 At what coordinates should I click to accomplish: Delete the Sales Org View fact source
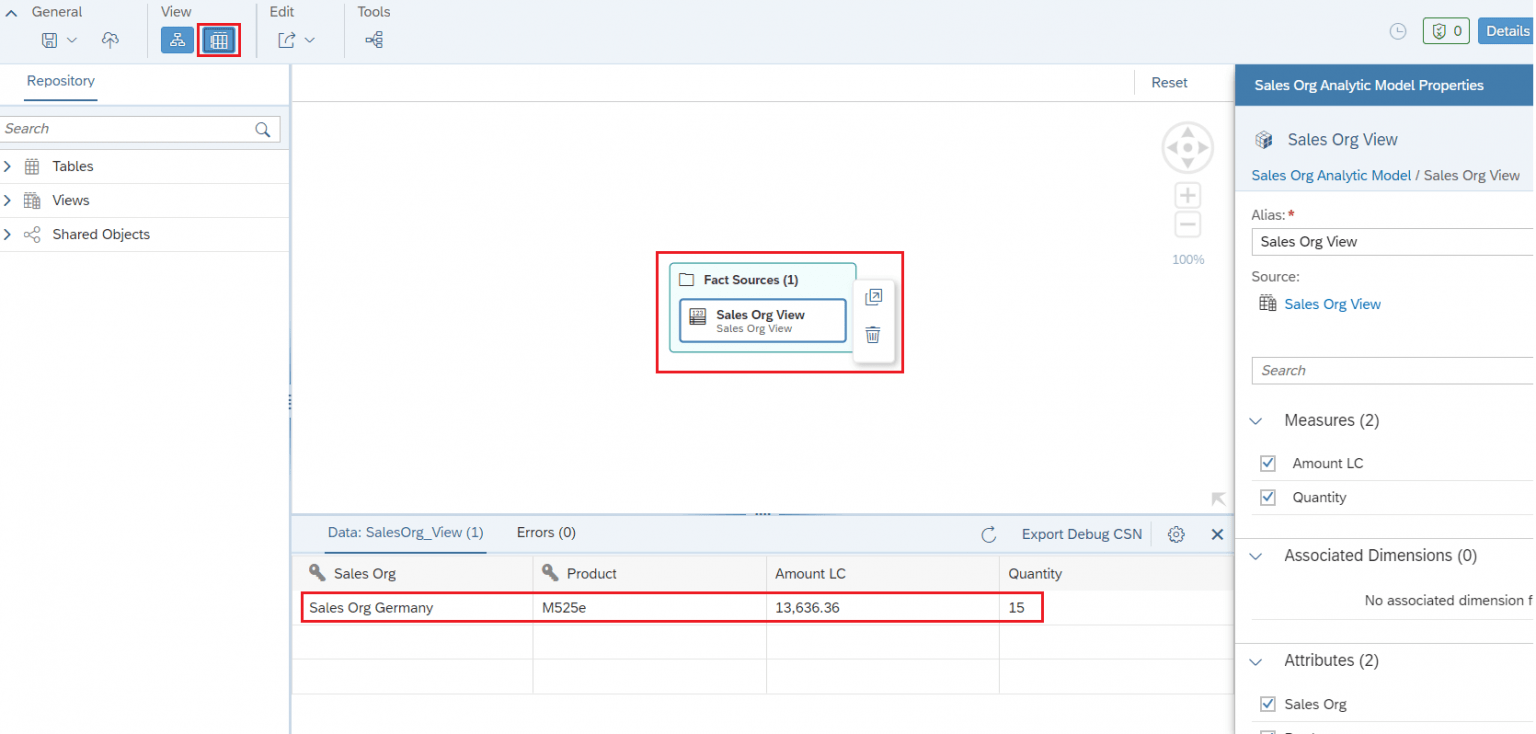(x=872, y=334)
